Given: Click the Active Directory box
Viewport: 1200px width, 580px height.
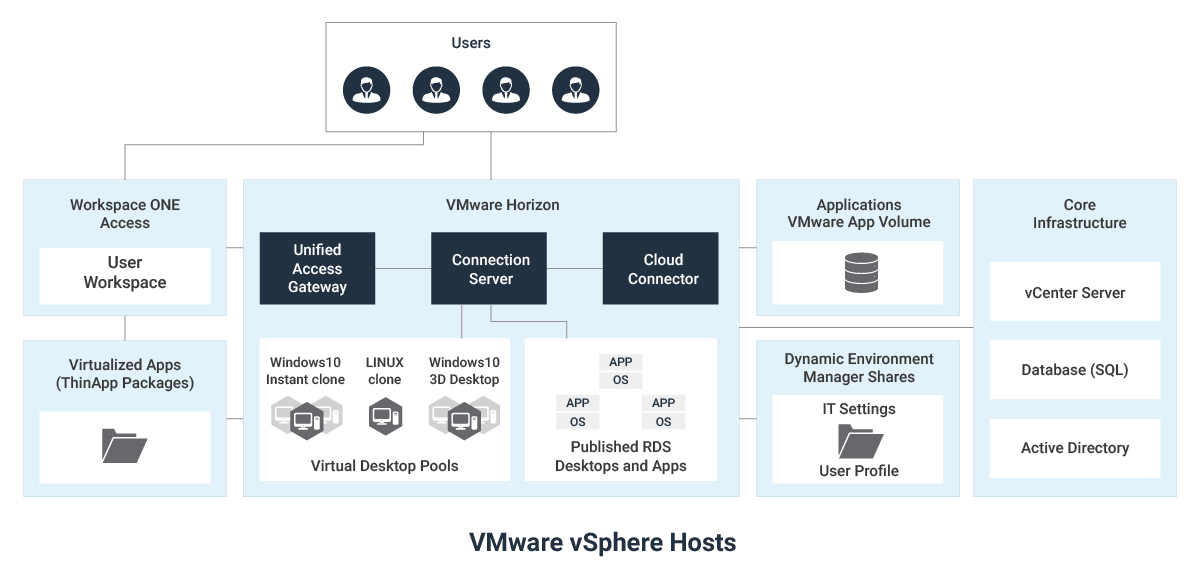Looking at the screenshot, I should (x=1075, y=448).
